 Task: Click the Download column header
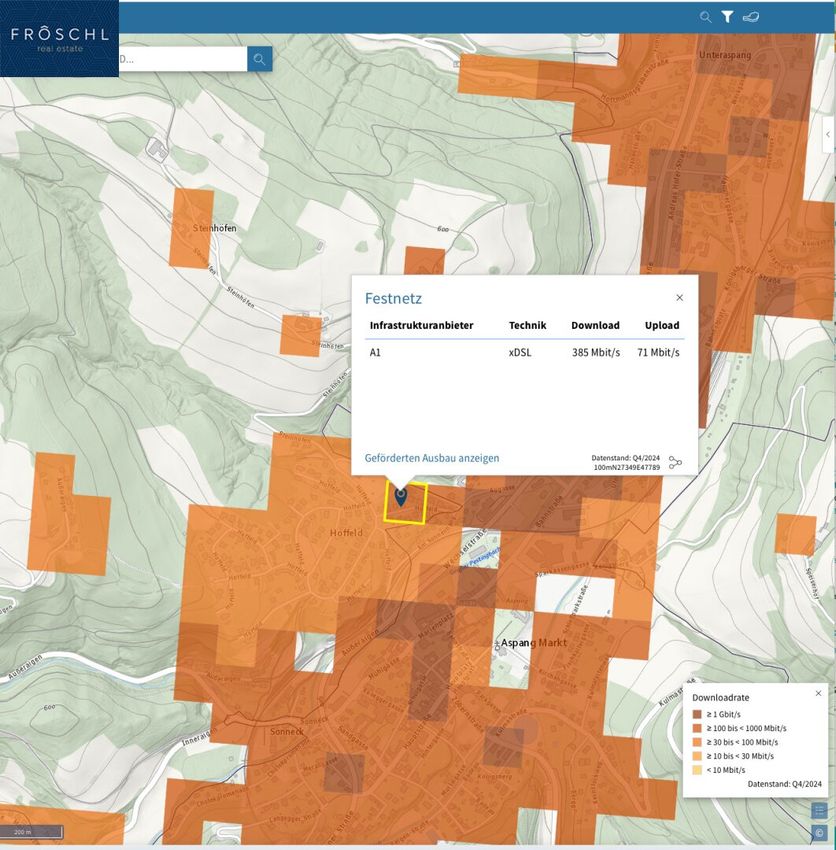tap(595, 325)
